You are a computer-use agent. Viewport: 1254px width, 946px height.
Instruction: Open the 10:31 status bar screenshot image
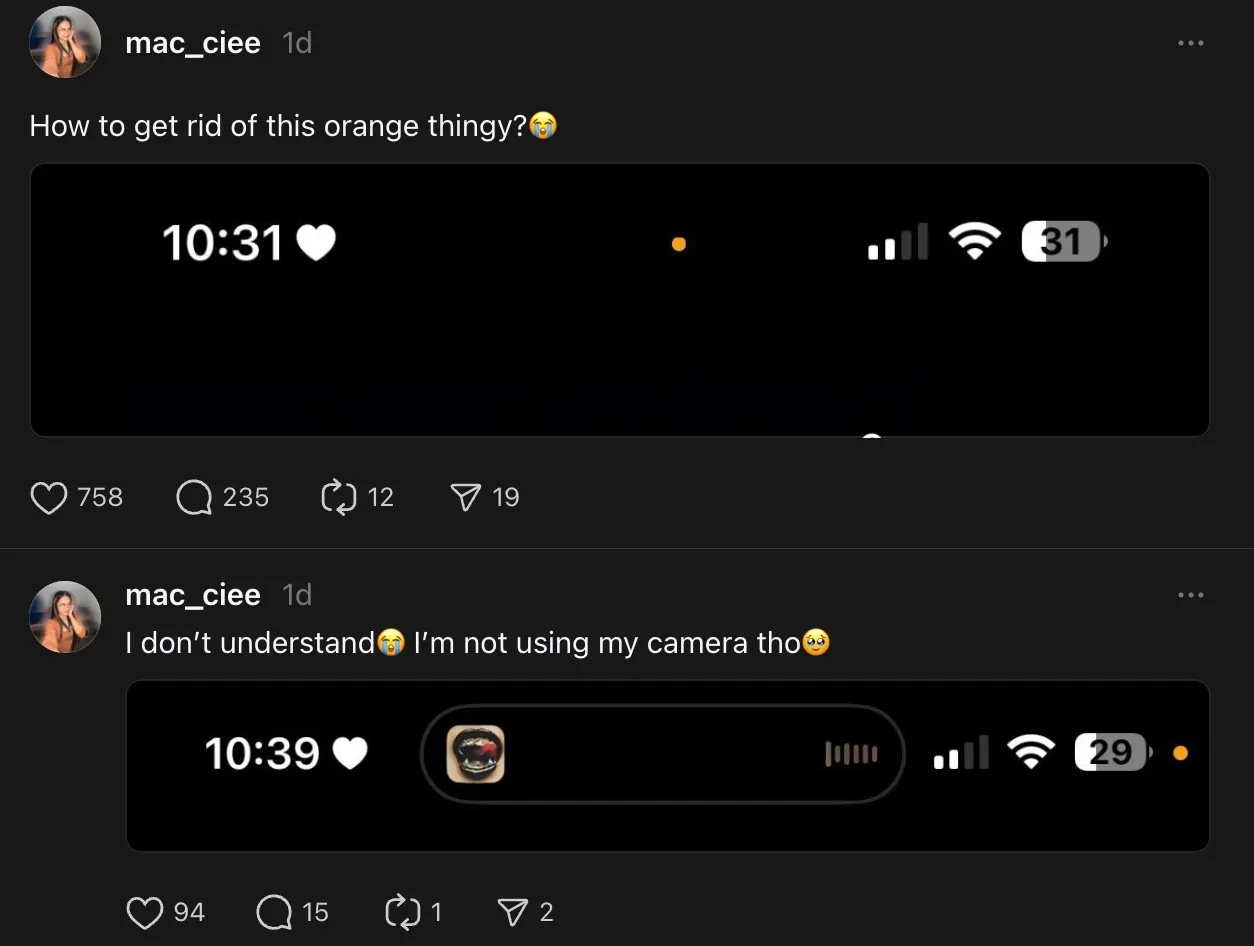coord(619,300)
